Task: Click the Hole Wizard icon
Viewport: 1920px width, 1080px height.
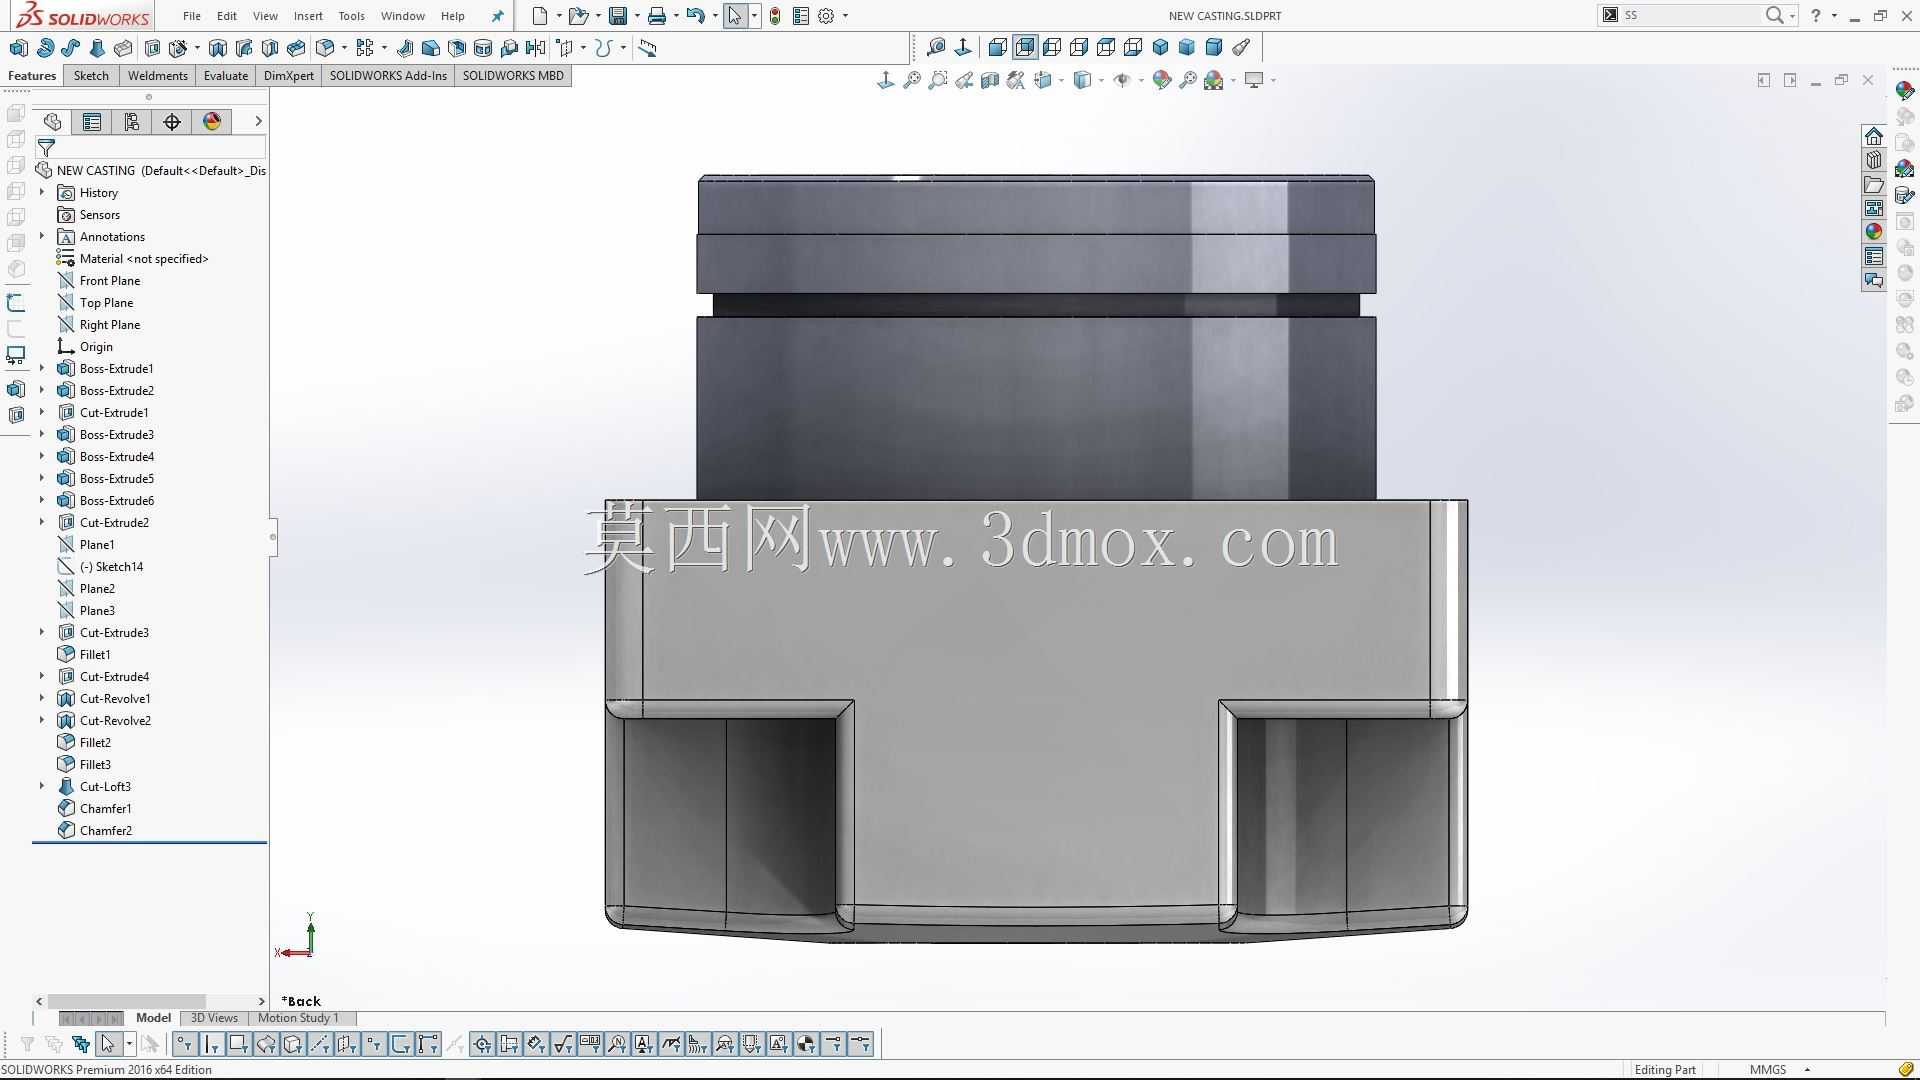Action: (x=178, y=48)
